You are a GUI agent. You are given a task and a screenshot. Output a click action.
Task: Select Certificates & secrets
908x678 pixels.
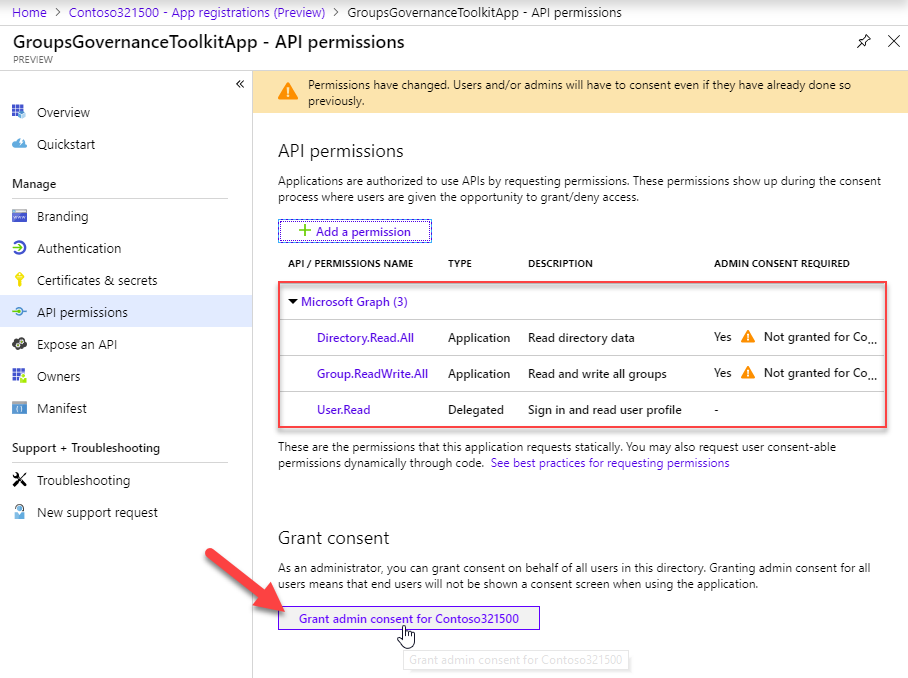pyautogui.click(x=97, y=280)
